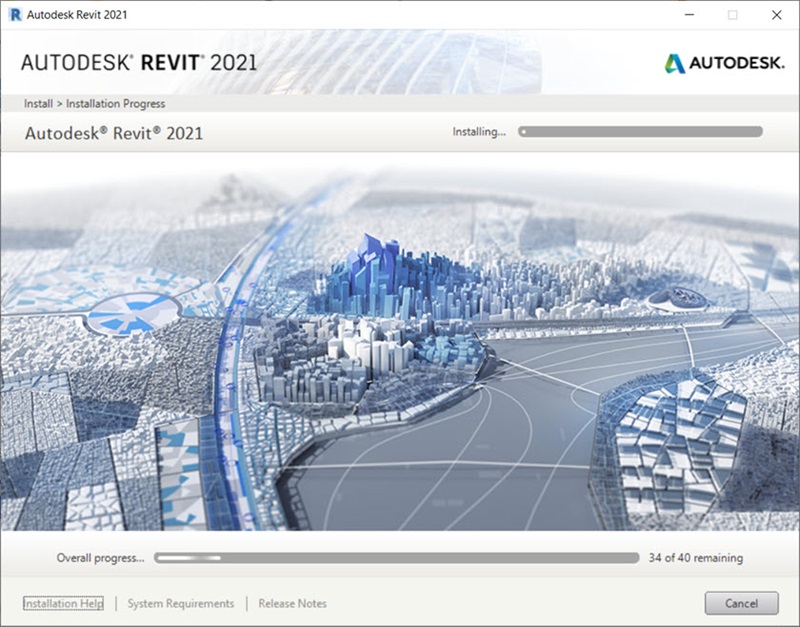Click the disabled maximize window button
This screenshot has height=627, width=800.
pos(732,15)
